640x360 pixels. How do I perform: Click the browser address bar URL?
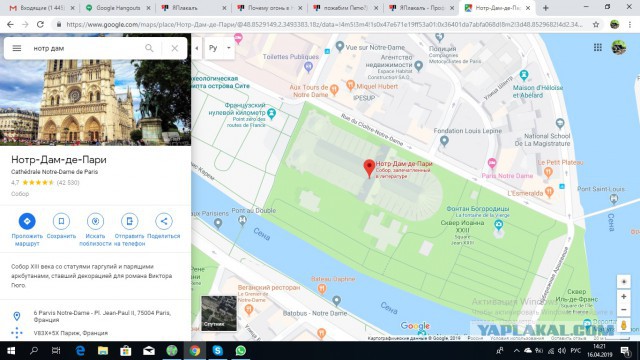[324, 24]
